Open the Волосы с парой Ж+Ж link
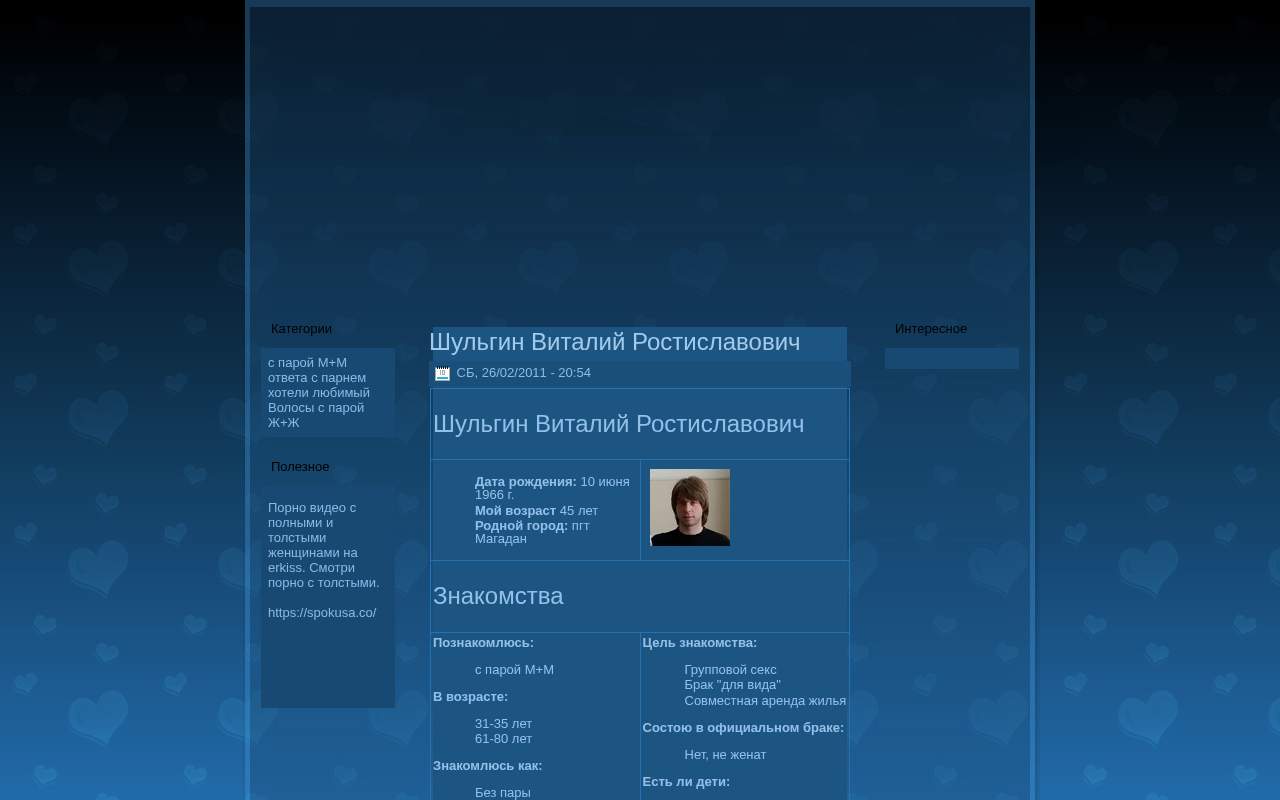The image size is (1280, 800). point(316,415)
